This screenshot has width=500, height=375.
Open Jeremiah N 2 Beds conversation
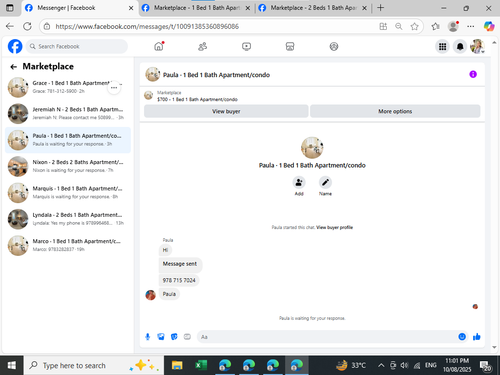coord(68,114)
